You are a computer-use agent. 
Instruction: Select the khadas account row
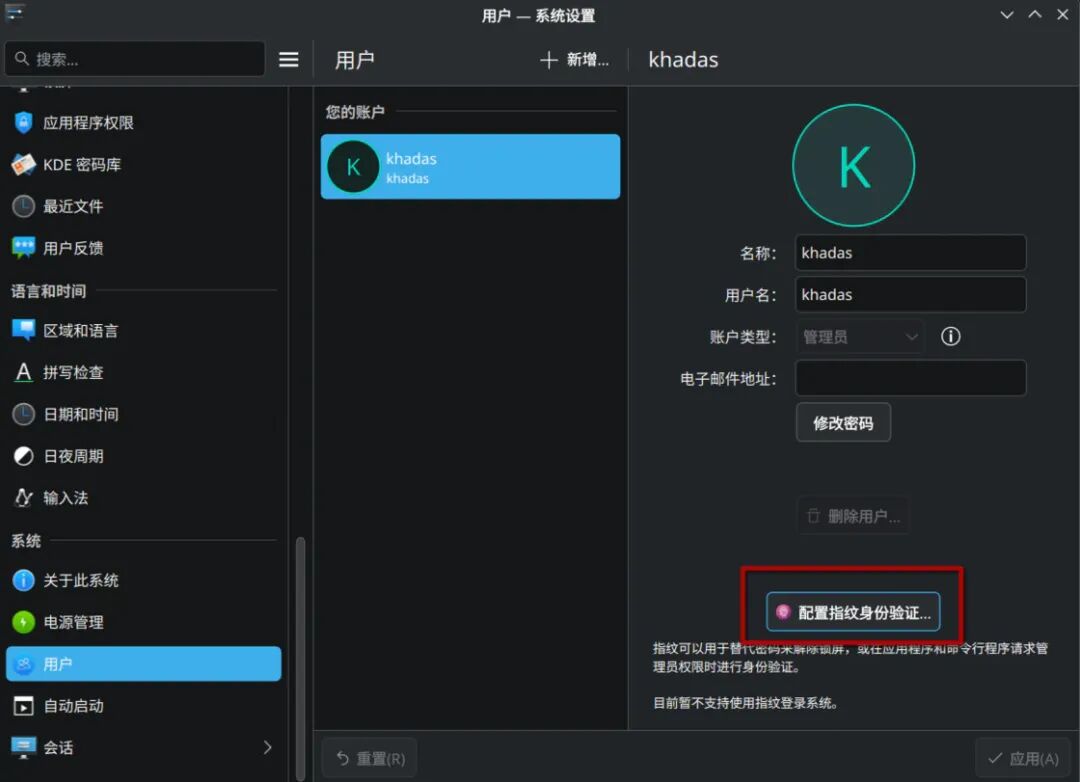[470, 167]
